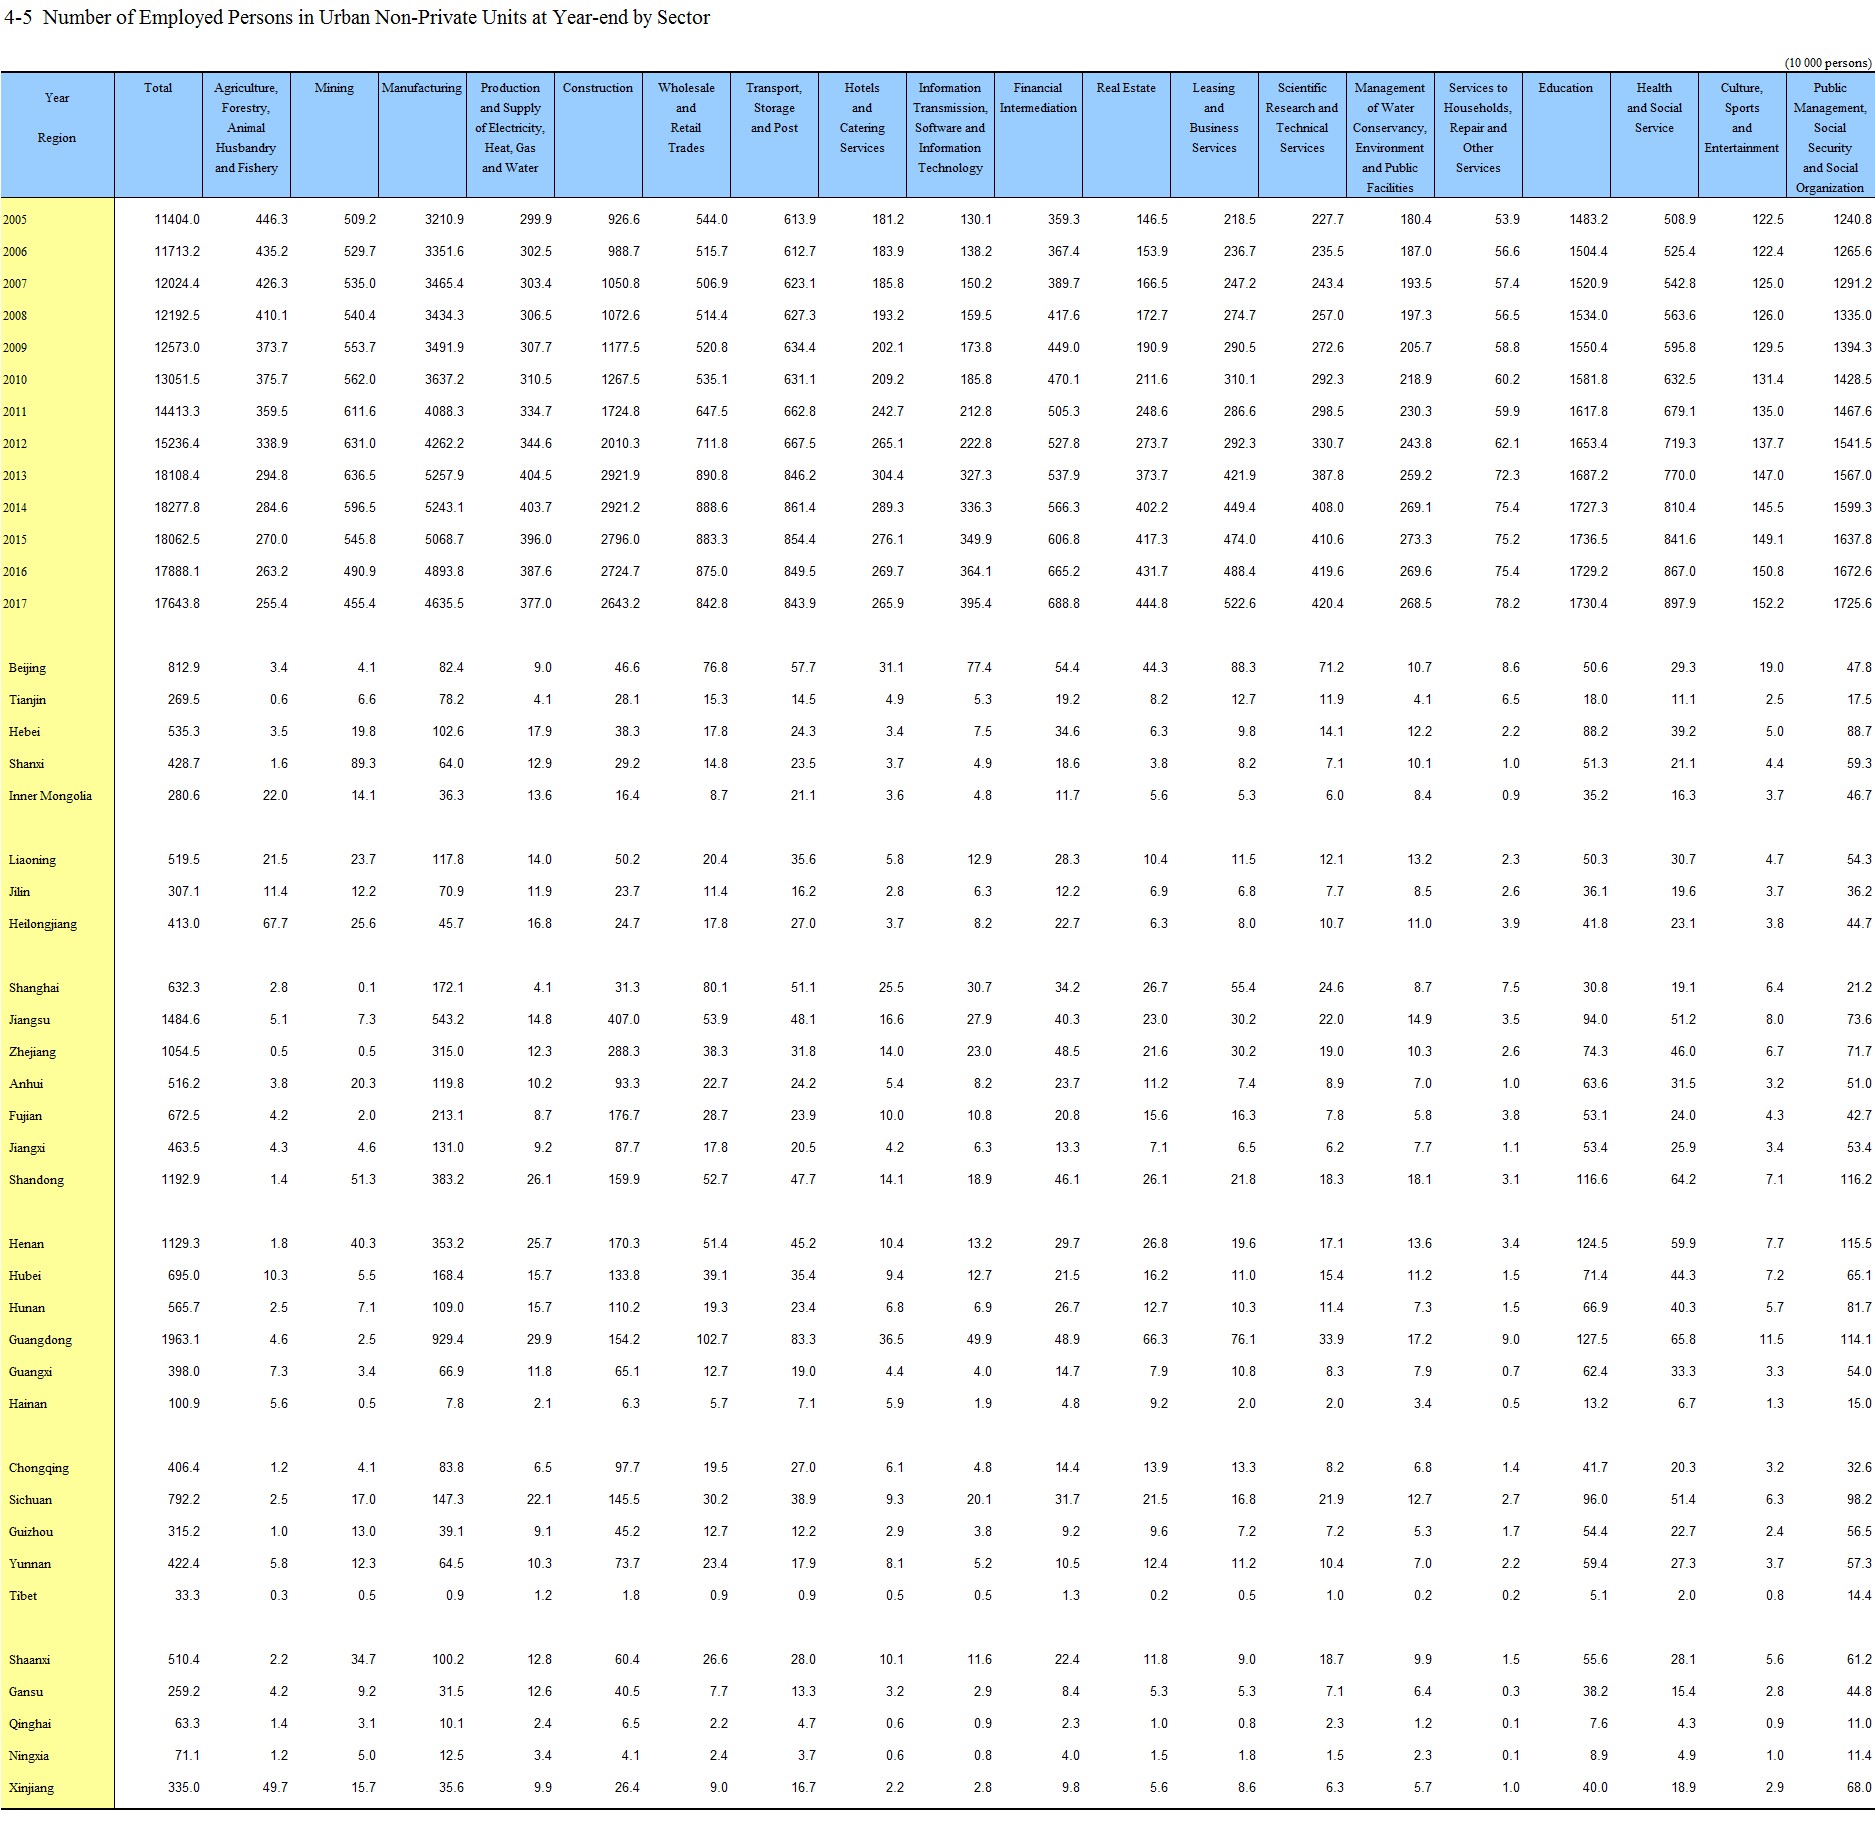The width and height of the screenshot is (1875, 1842).
Task: Select the Heilongjiang row label
Action: point(42,924)
